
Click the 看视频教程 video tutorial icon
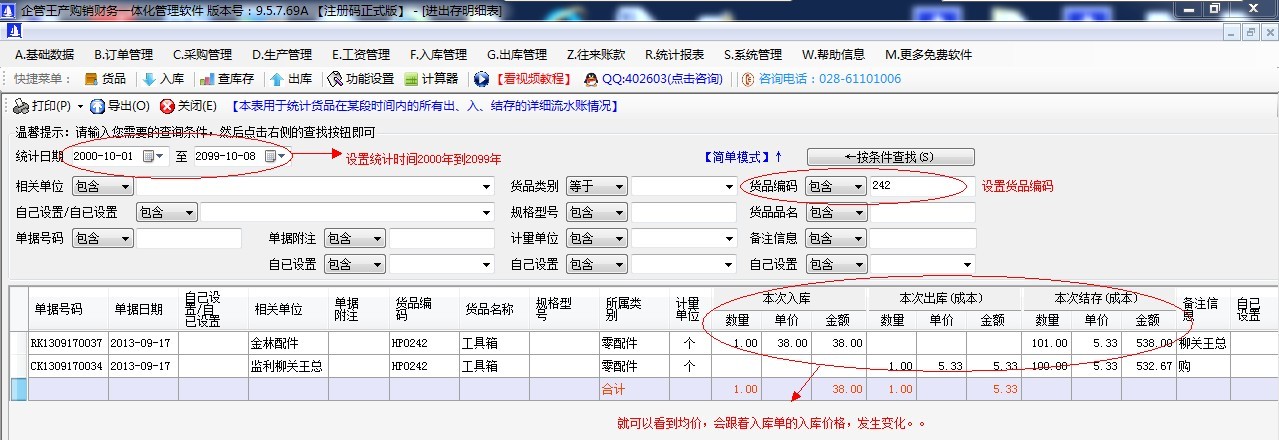point(482,79)
